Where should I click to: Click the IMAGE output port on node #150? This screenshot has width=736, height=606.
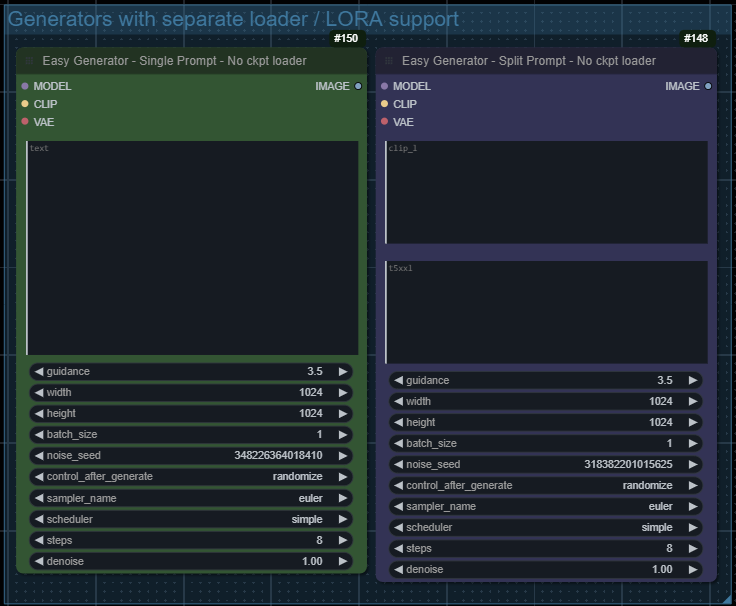coord(358,86)
